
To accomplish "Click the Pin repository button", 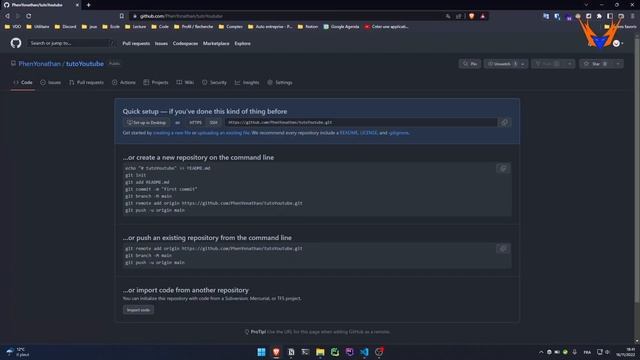I will coord(470,64).
